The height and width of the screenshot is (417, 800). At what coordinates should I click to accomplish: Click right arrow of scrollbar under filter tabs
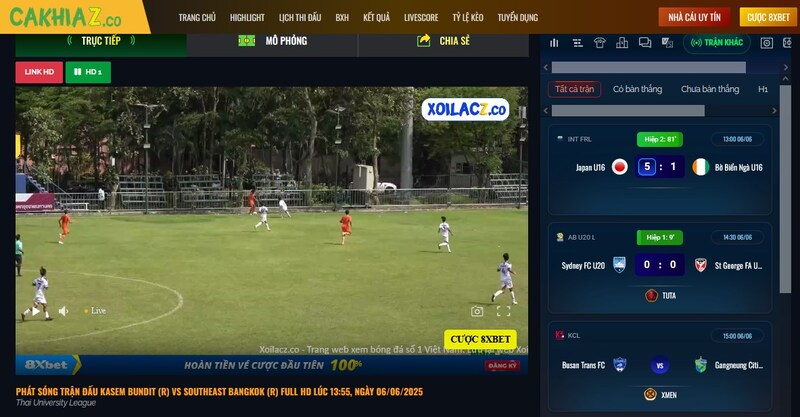[774, 110]
